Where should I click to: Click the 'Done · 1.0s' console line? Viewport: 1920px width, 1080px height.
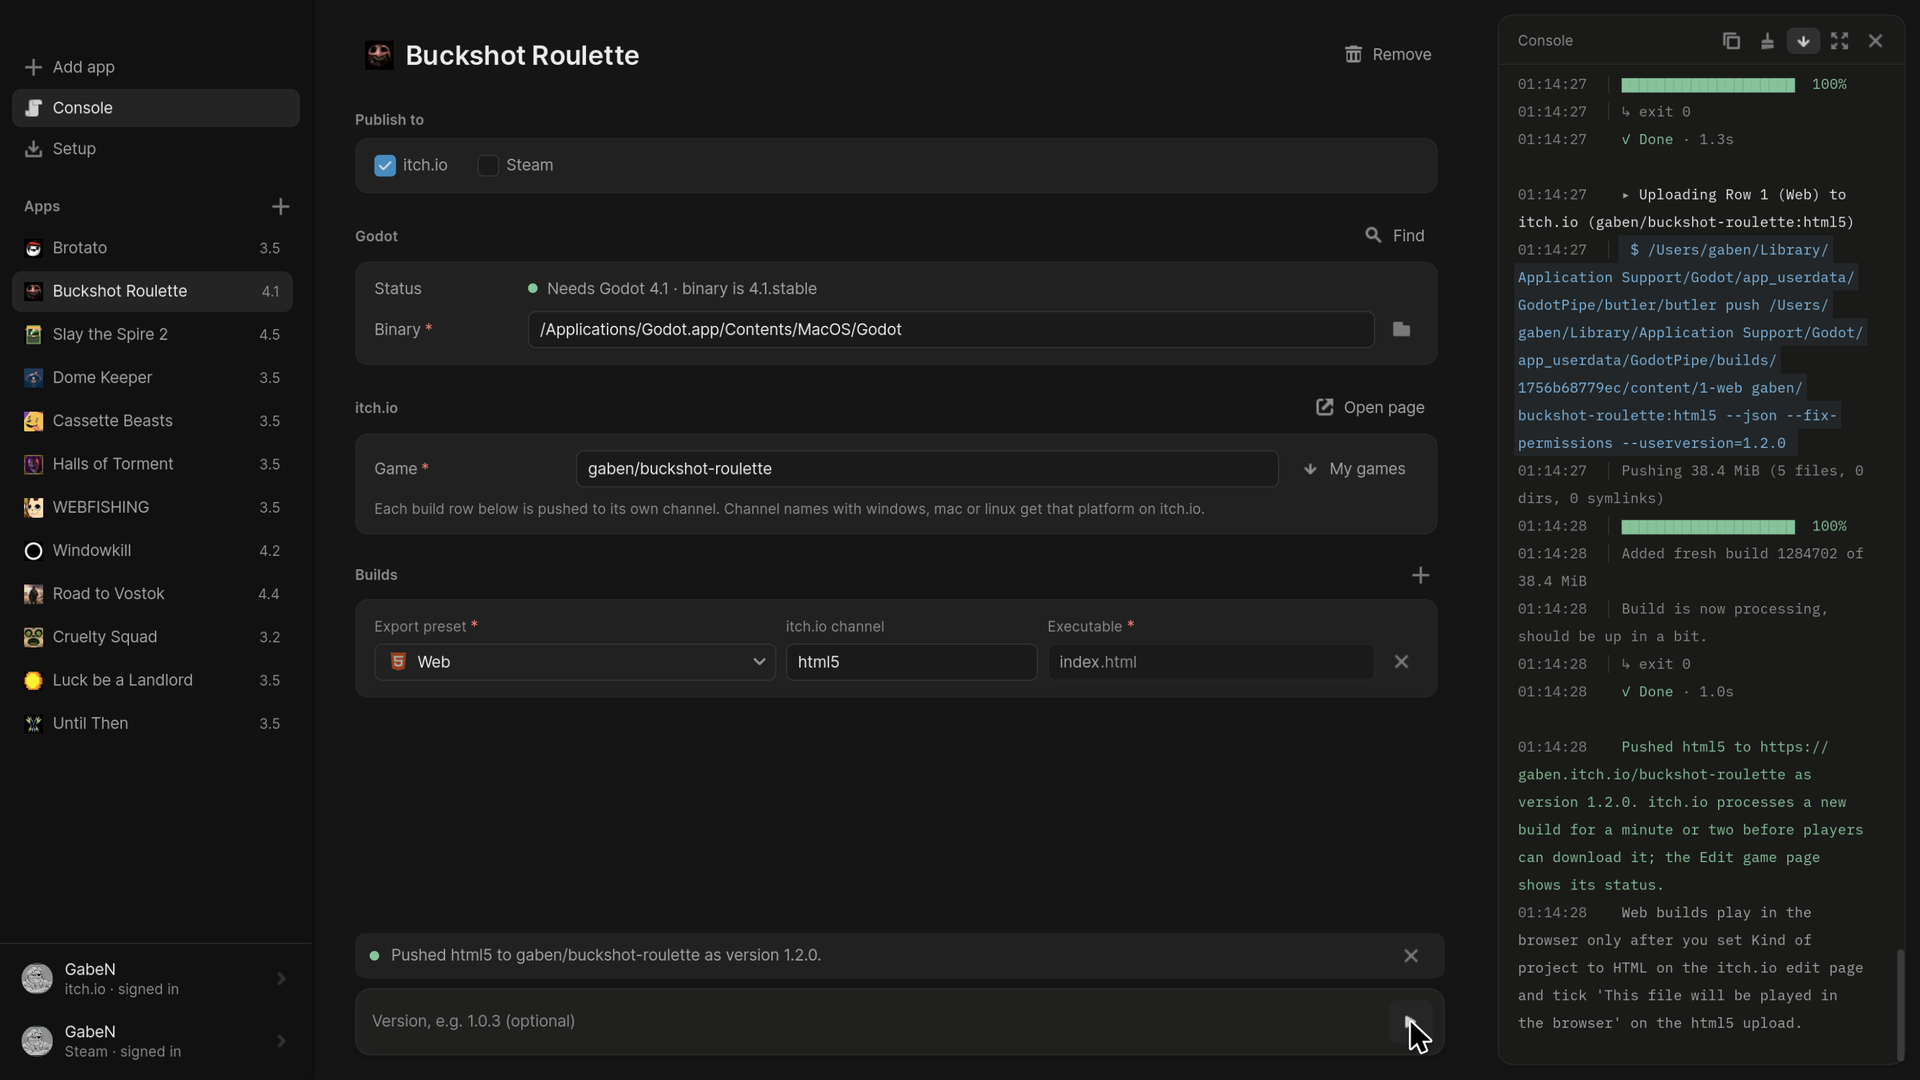pyautogui.click(x=1677, y=692)
